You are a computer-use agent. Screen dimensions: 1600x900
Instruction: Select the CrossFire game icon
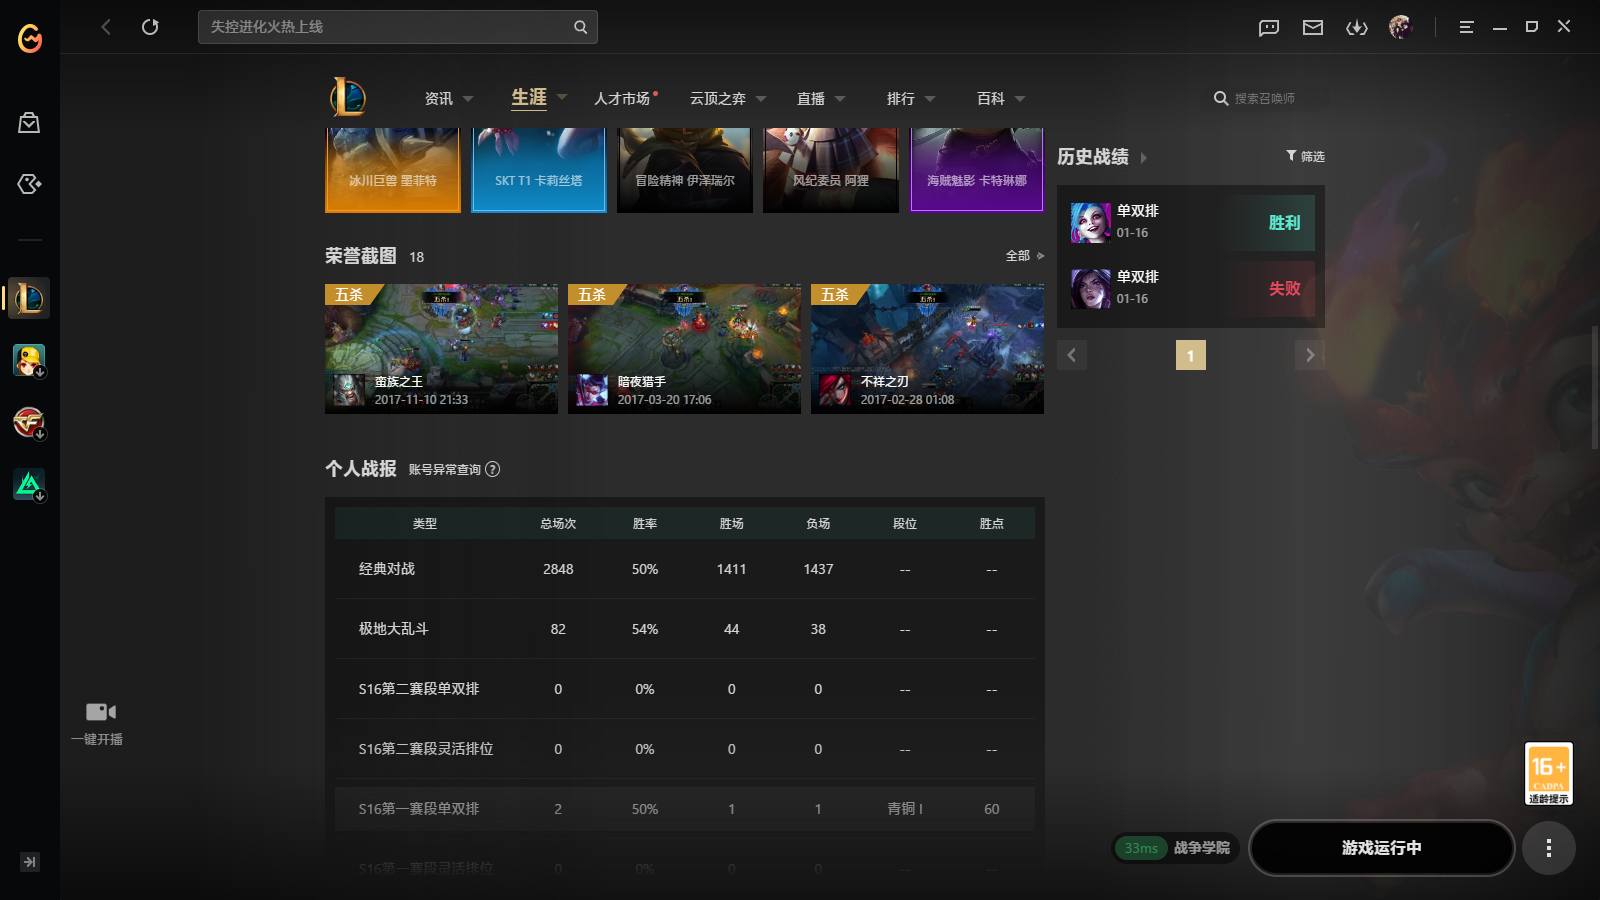click(29, 422)
